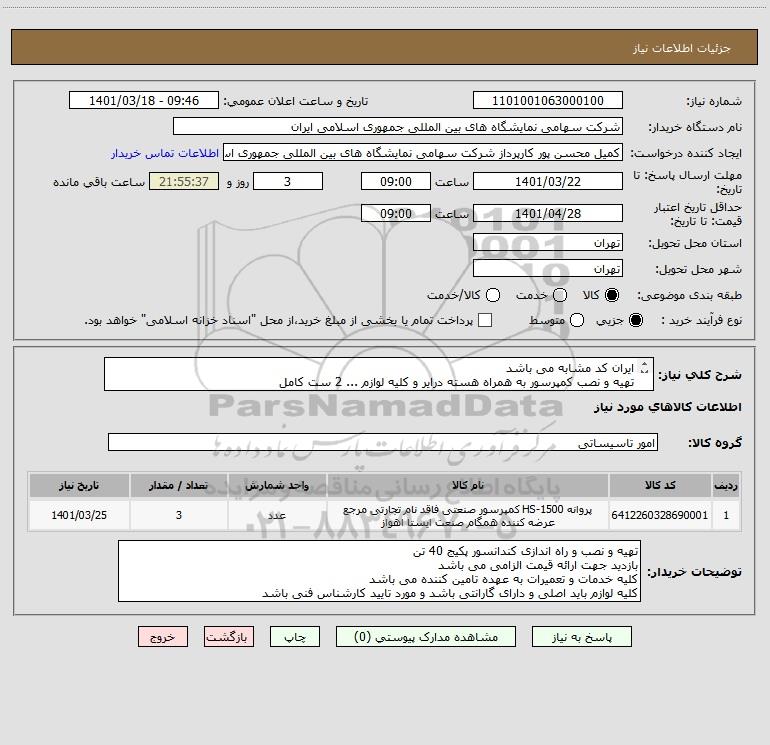
Task: Click the general description text area
Action: 379,375
